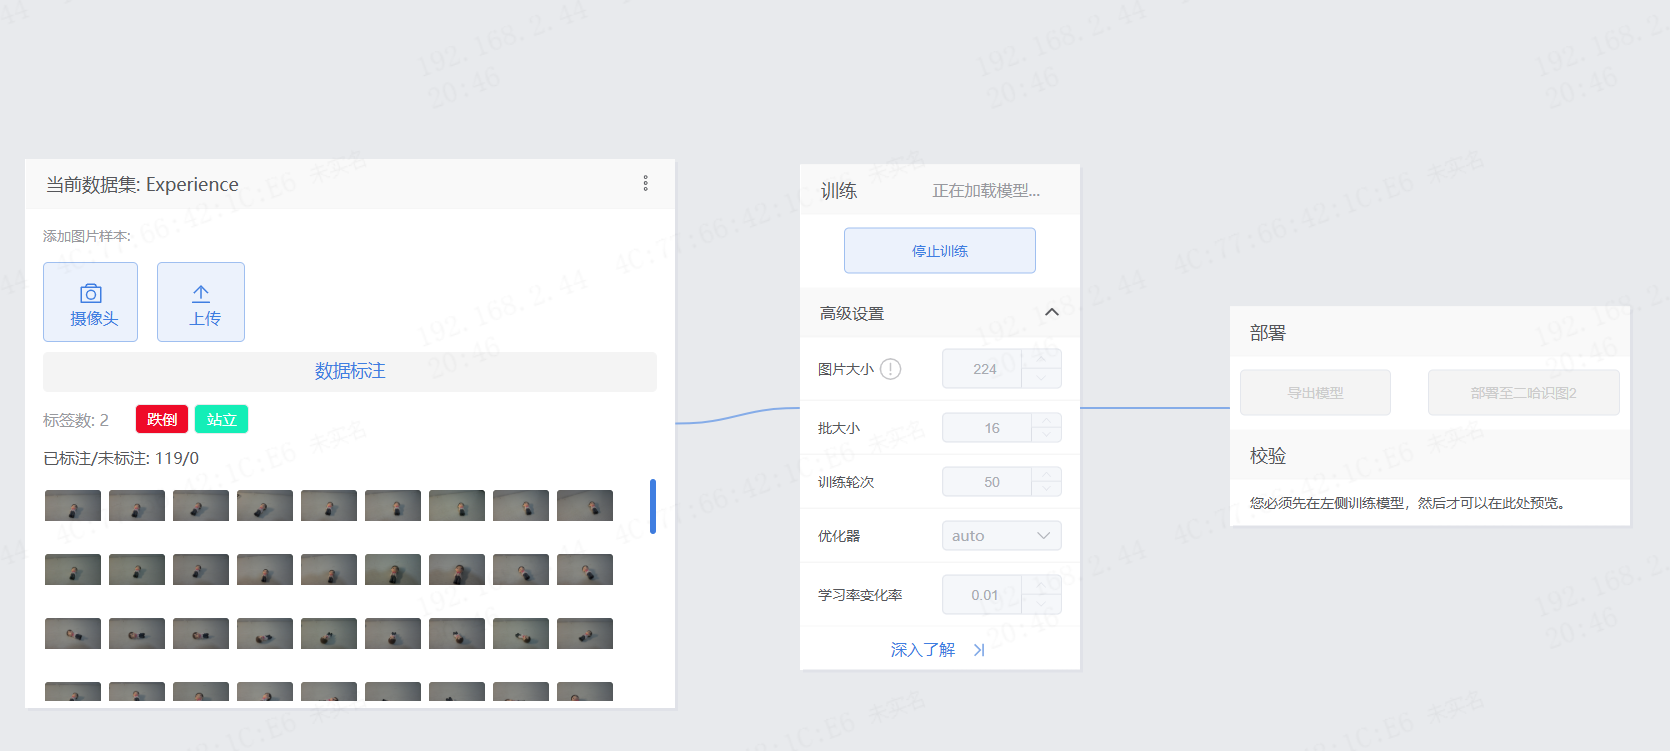The width and height of the screenshot is (1670, 751).
Task: Click the 图片大小 info exclamation icon
Action: (x=890, y=369)
